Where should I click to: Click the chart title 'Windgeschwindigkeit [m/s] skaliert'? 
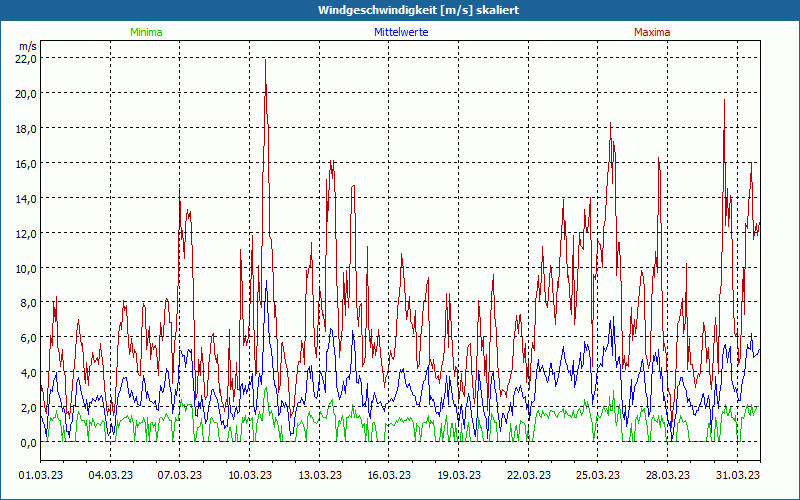(418, 10)
